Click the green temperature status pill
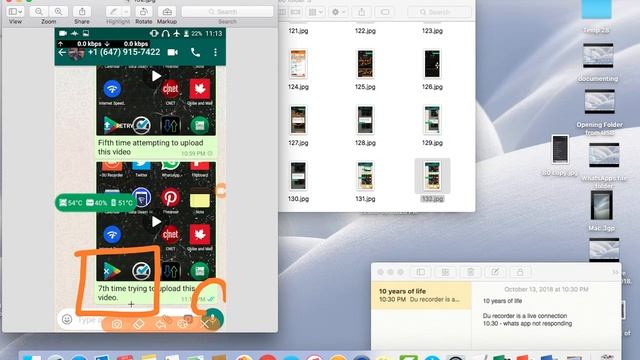Image resolution: width=640 pixels, height=360 pixels. point(96,203)
